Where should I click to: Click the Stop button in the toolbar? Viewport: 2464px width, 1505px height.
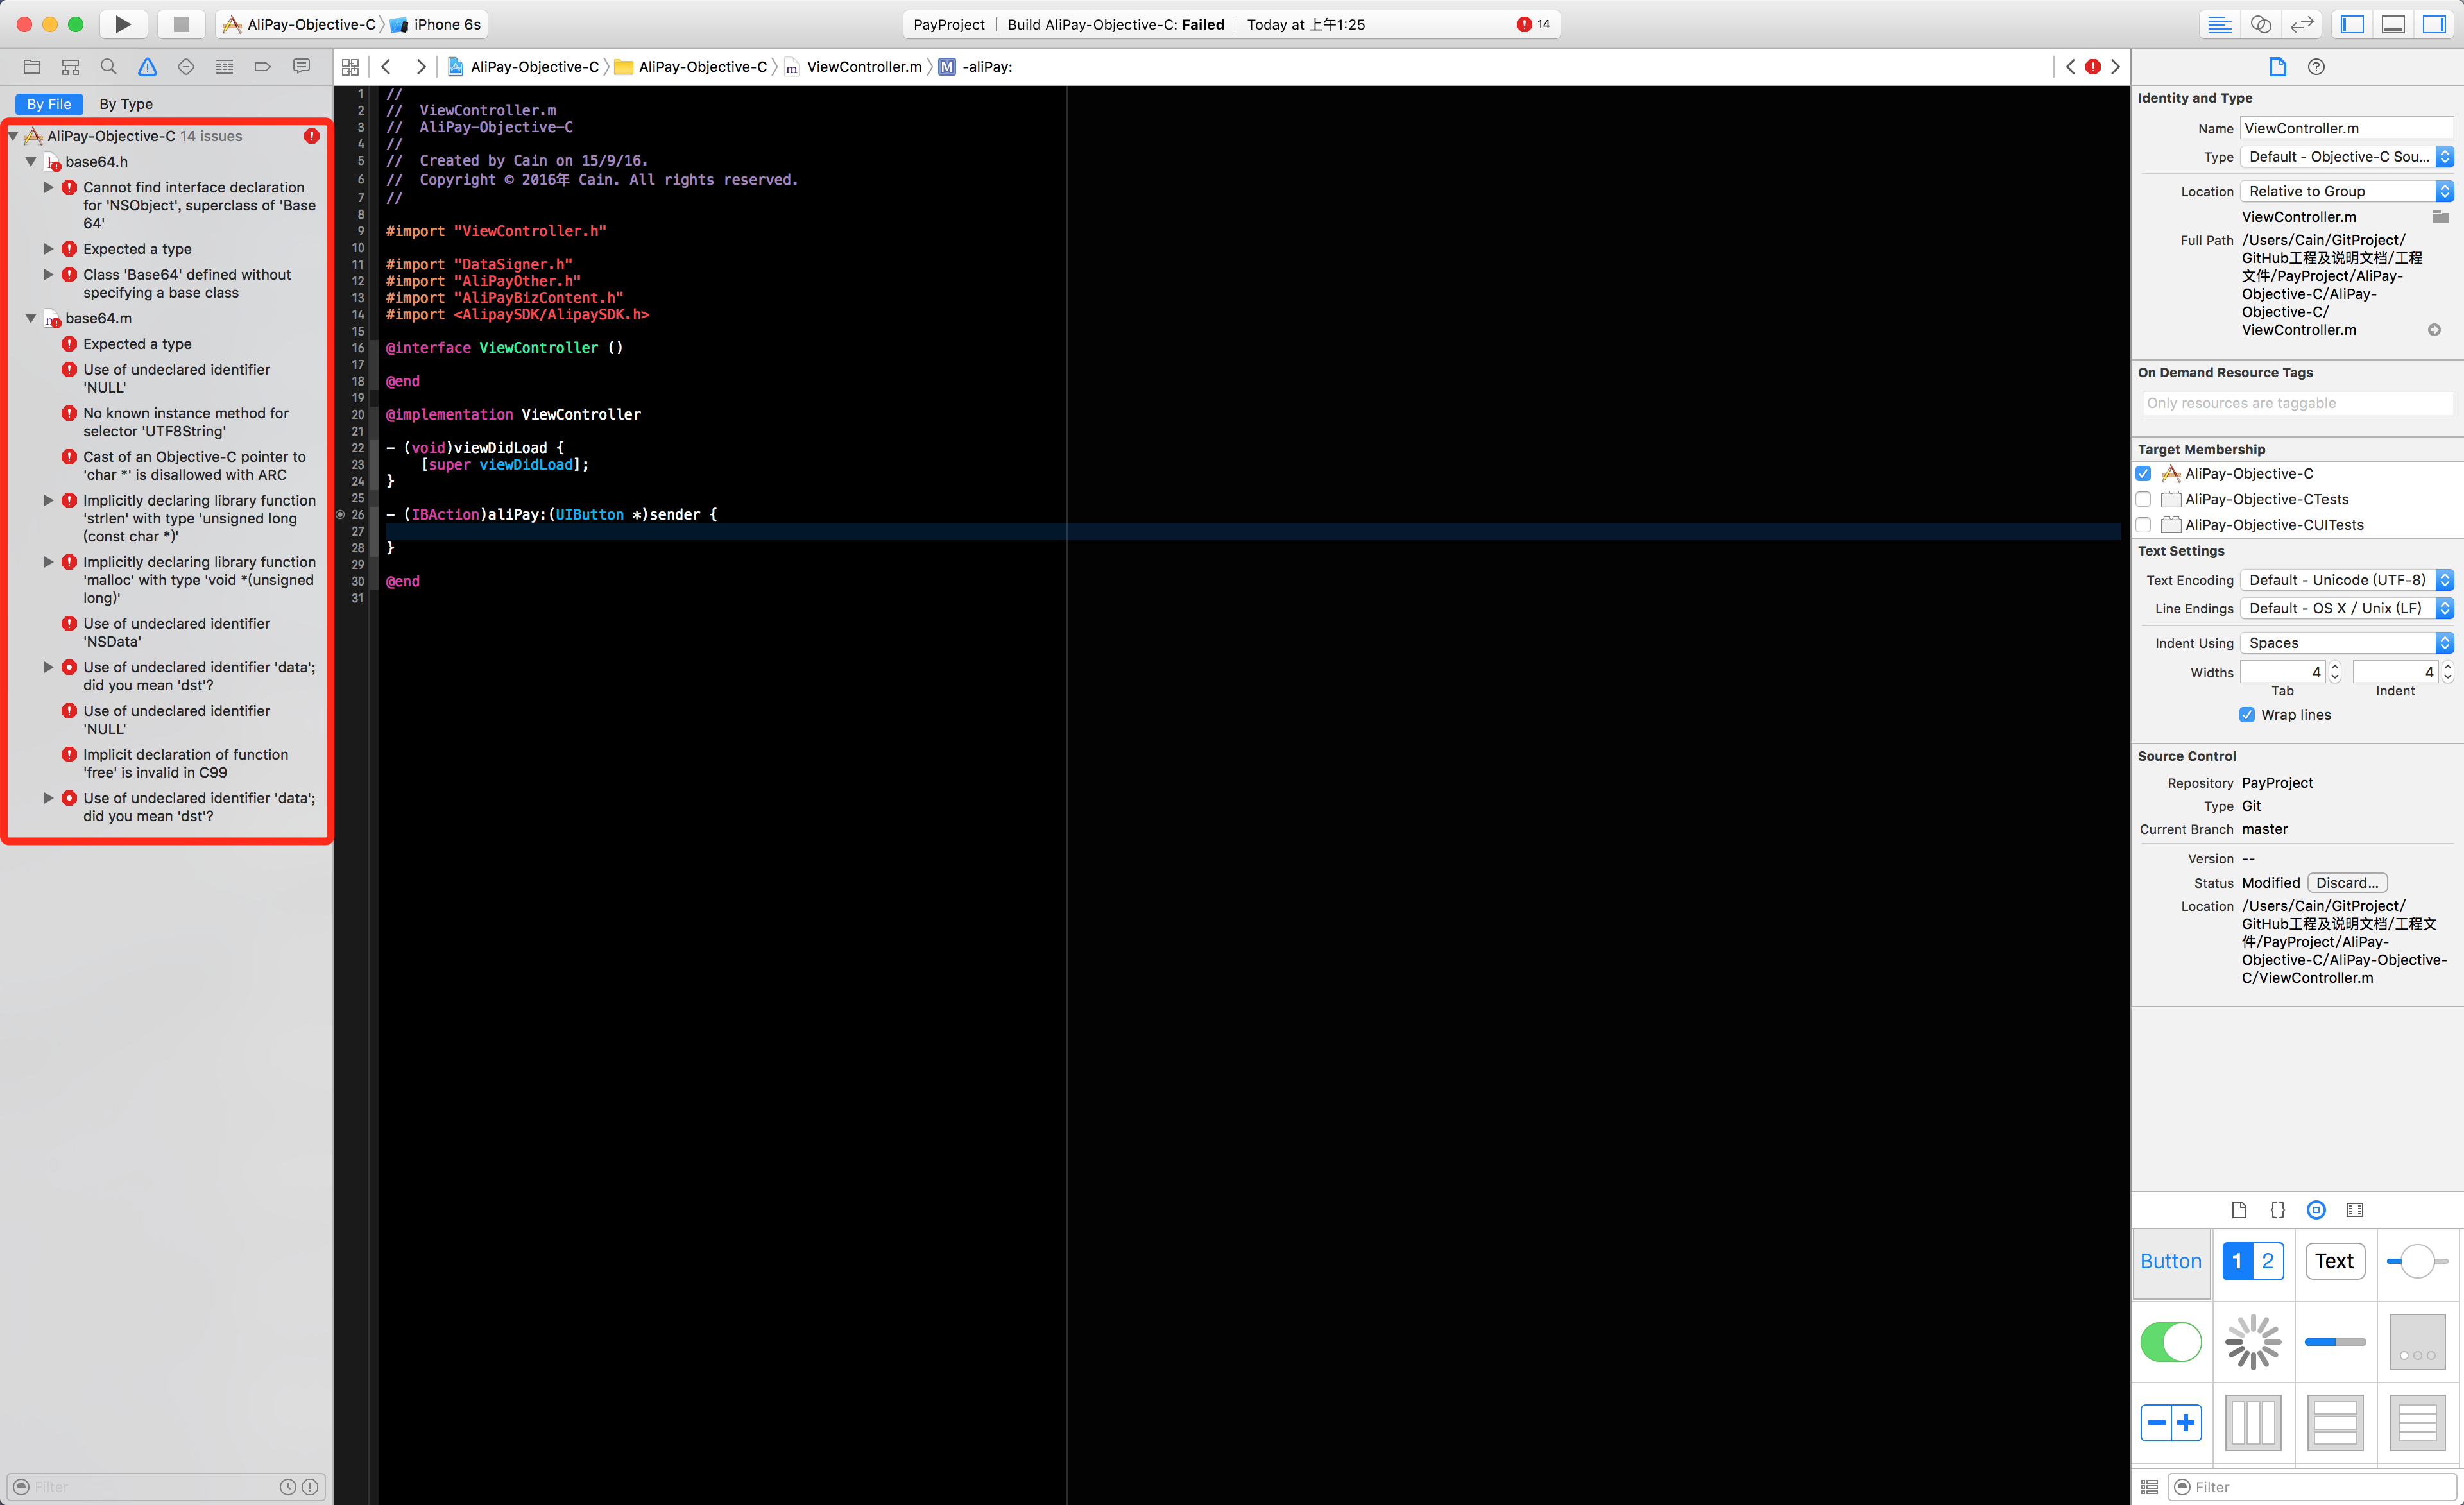[x=181, y=24]
